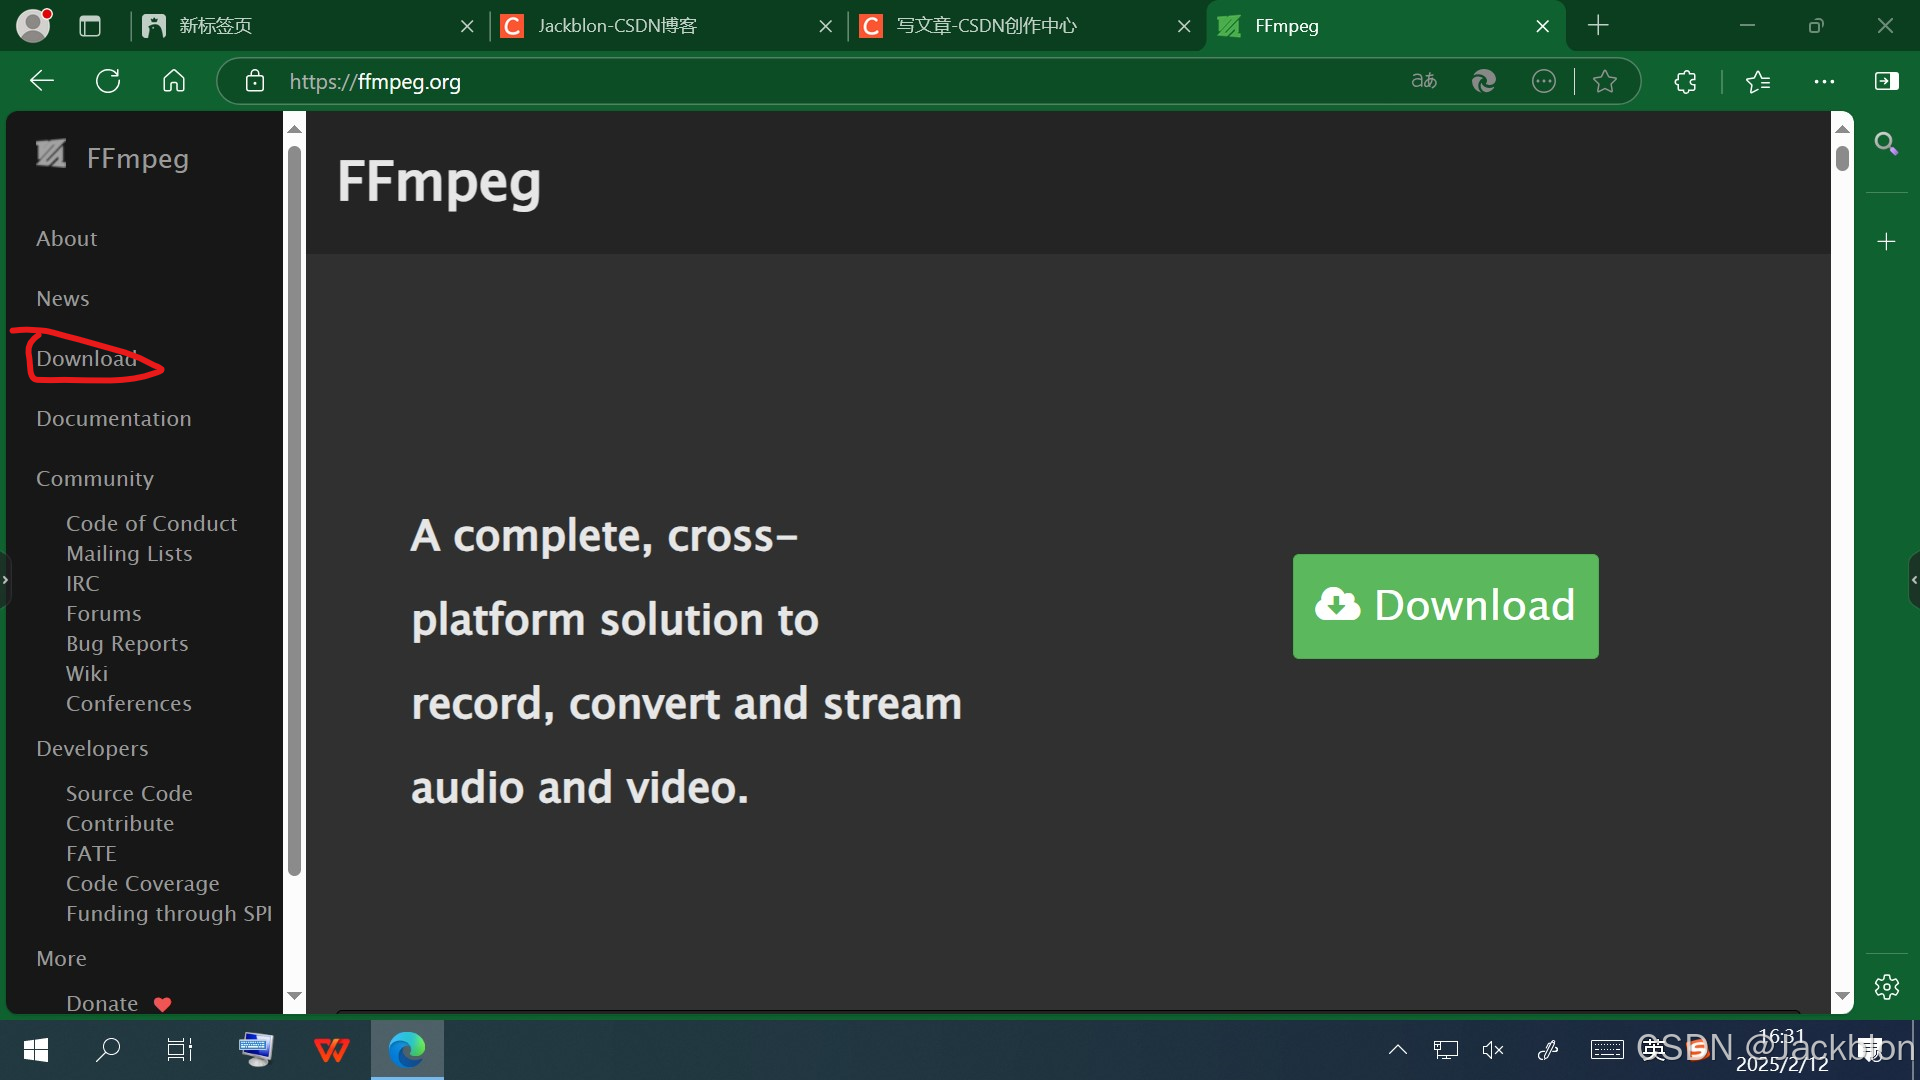The width and height of the screenshot is (1920, 1080).
Task: Open browser extensions puzzle icon
Action: point(1686,81)
